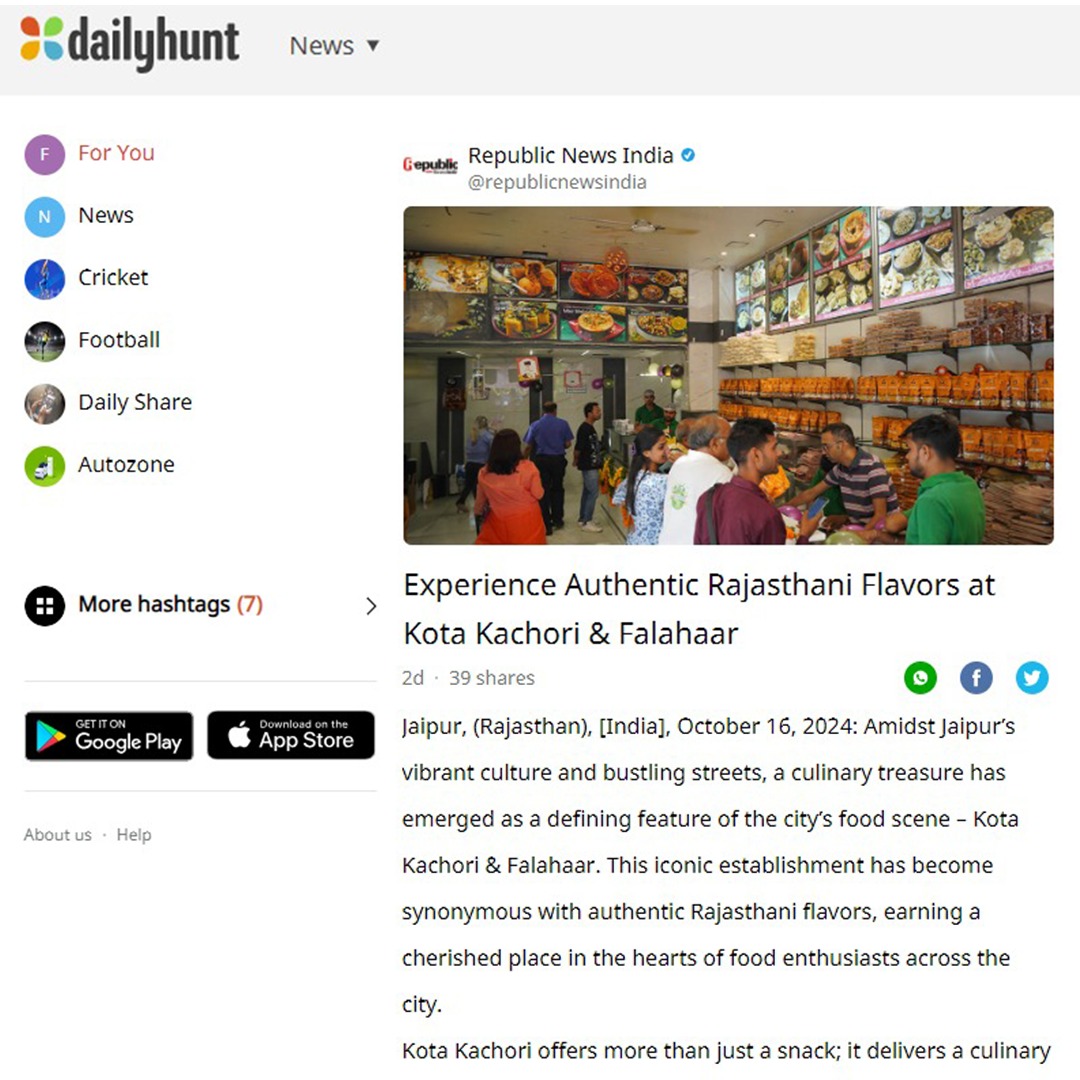Expand More hashtags chevron arrow
Viewport: 1080px width, 1080px height.
(x=371, y=606)
